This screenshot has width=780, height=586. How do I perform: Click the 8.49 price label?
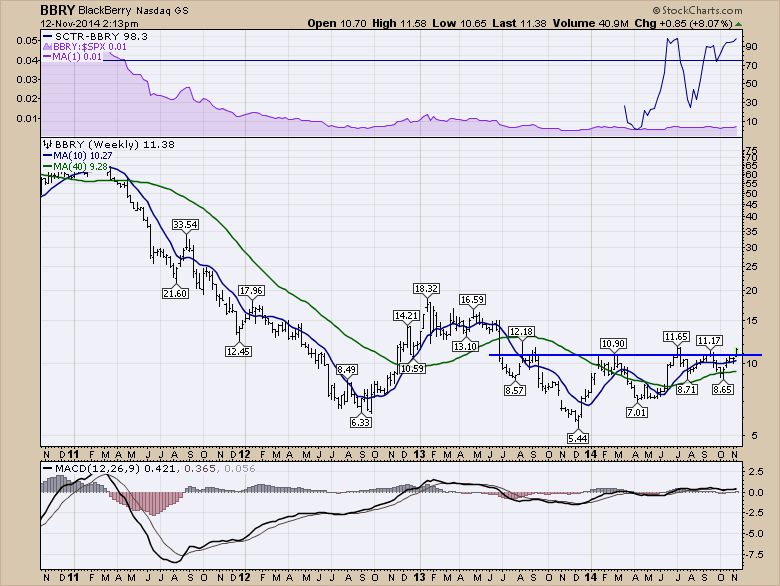tap(347, 370)
